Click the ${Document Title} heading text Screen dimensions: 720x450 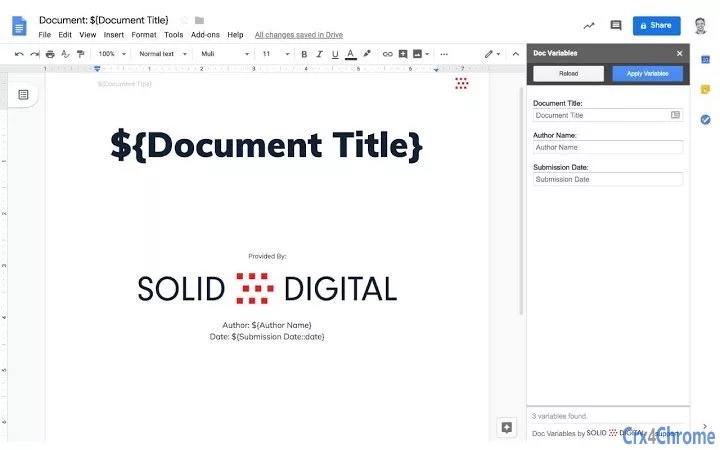click(x=266, y=145)
